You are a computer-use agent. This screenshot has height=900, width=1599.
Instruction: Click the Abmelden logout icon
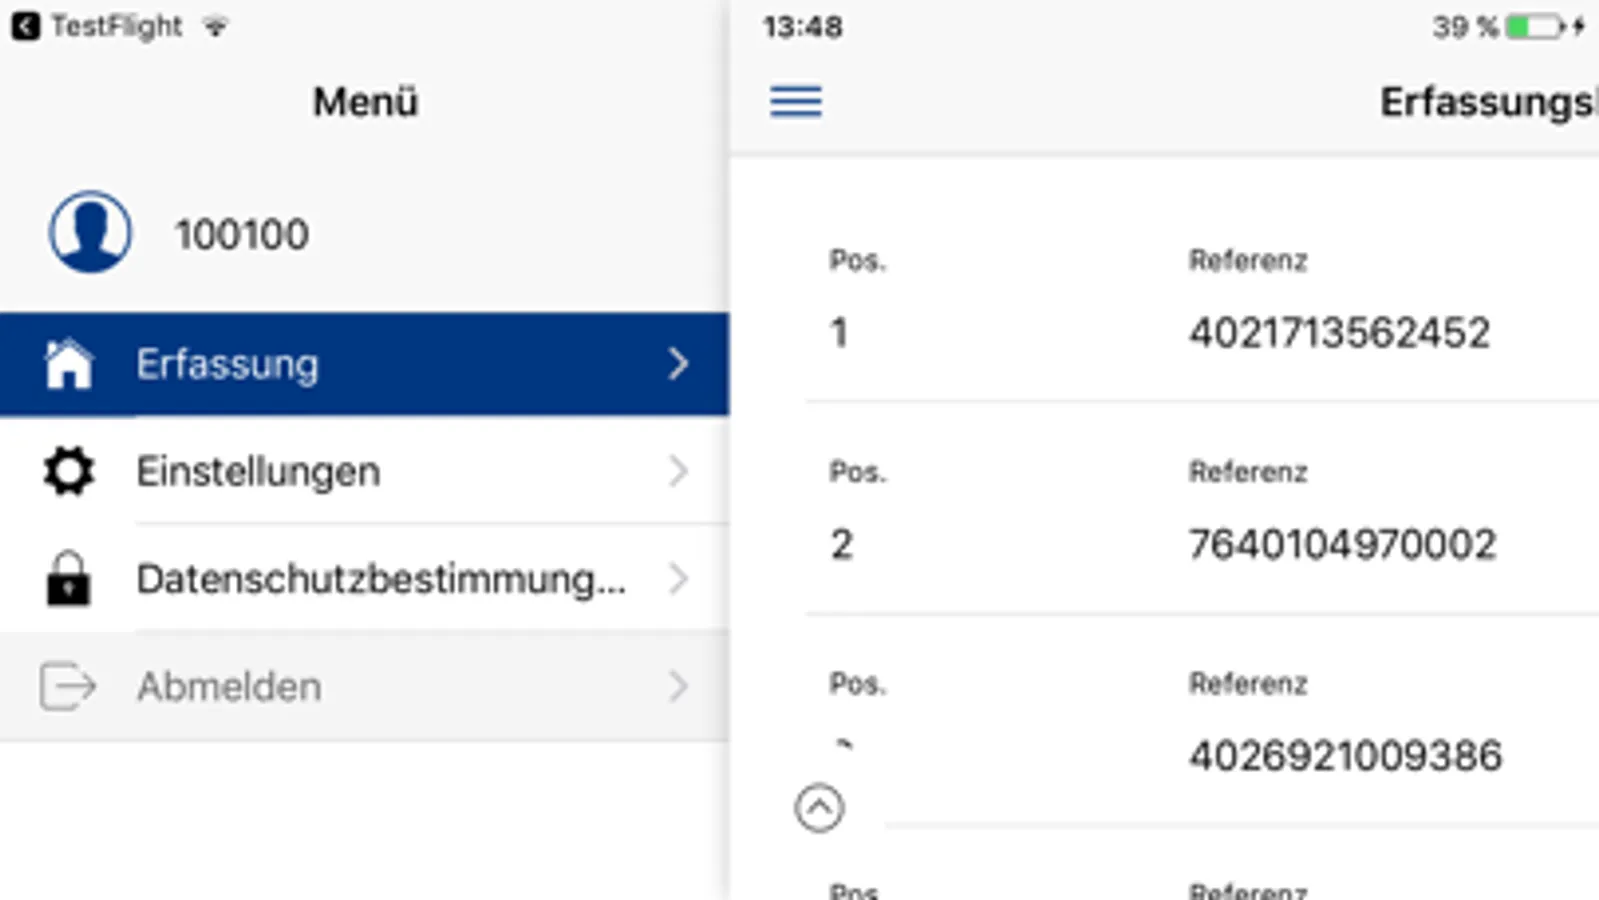point(67,686)
